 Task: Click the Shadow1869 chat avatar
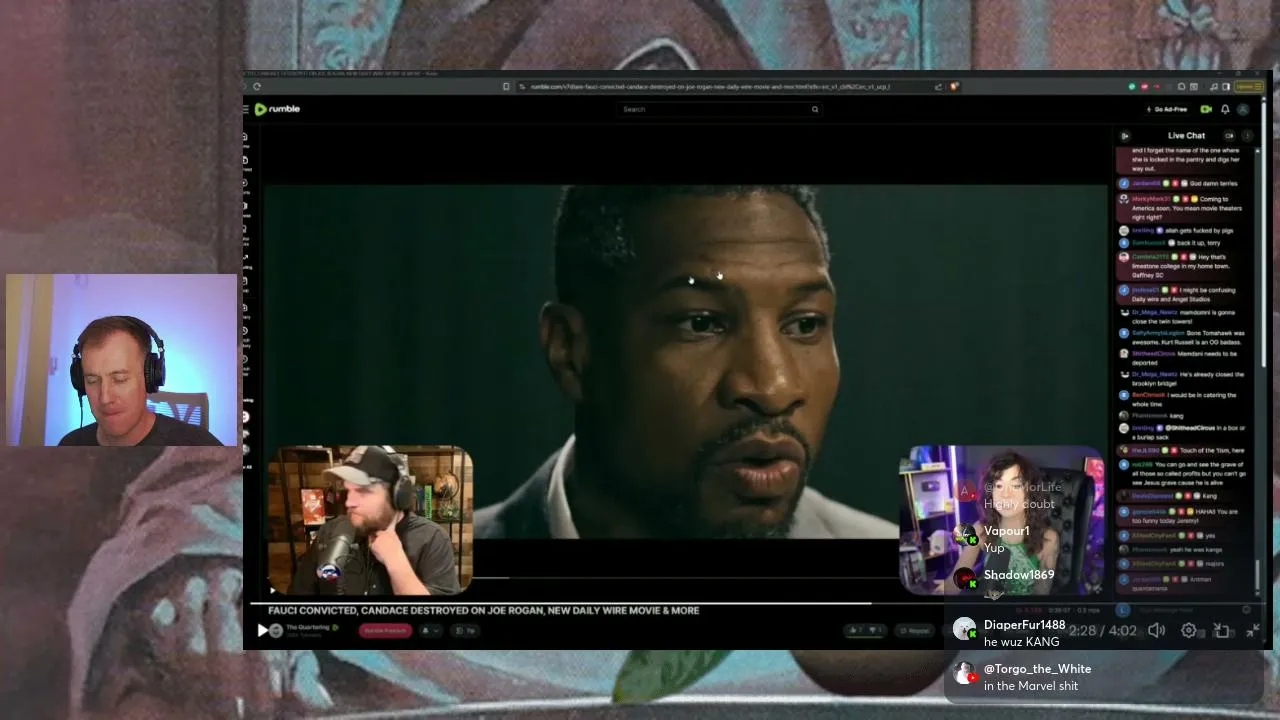pyautogui.click(x=964, y=578)
